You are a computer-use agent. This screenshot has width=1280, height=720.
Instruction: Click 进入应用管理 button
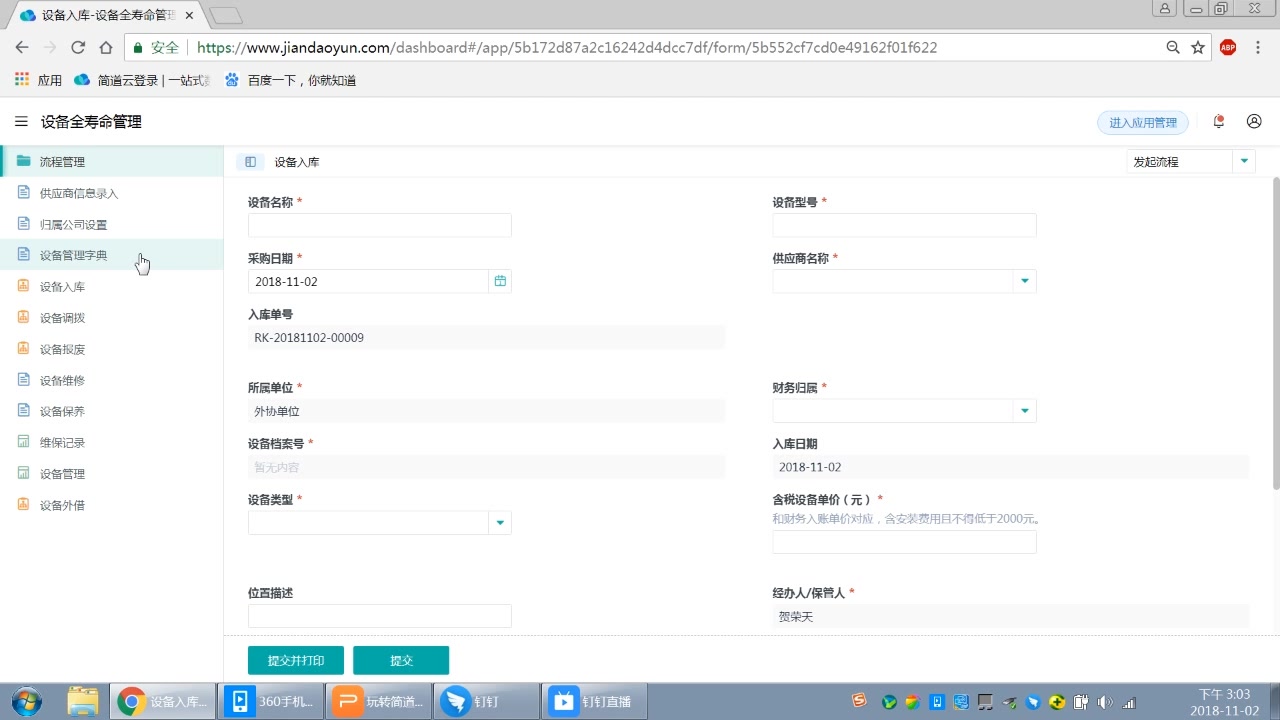1143,122
